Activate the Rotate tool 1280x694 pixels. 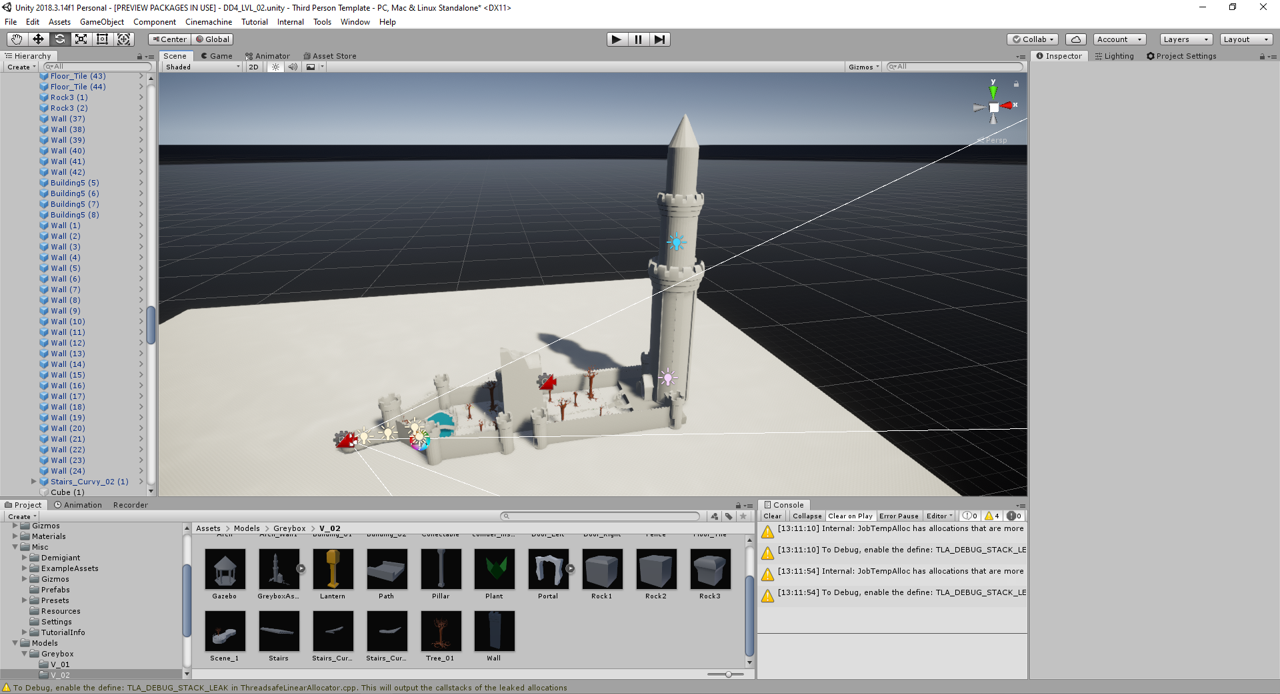point(60,39)
